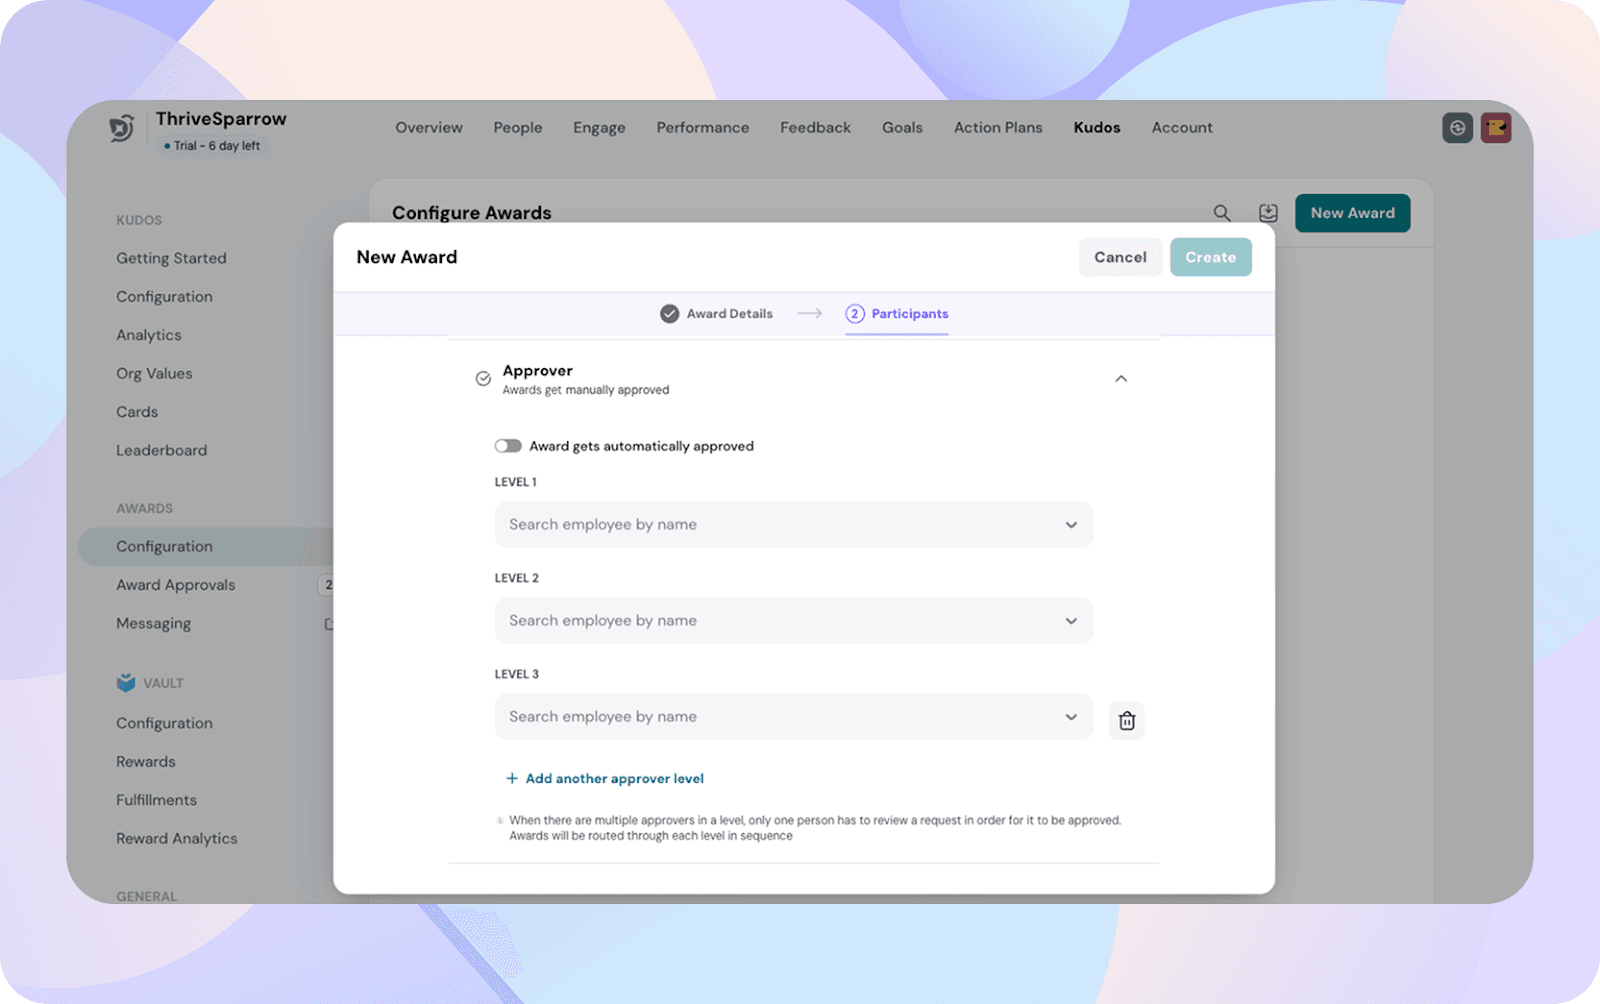Click the download icon beside New Award button
Viewport: 1600px width, 1004px height.
pyautogui.click(x=1268, y=213)
